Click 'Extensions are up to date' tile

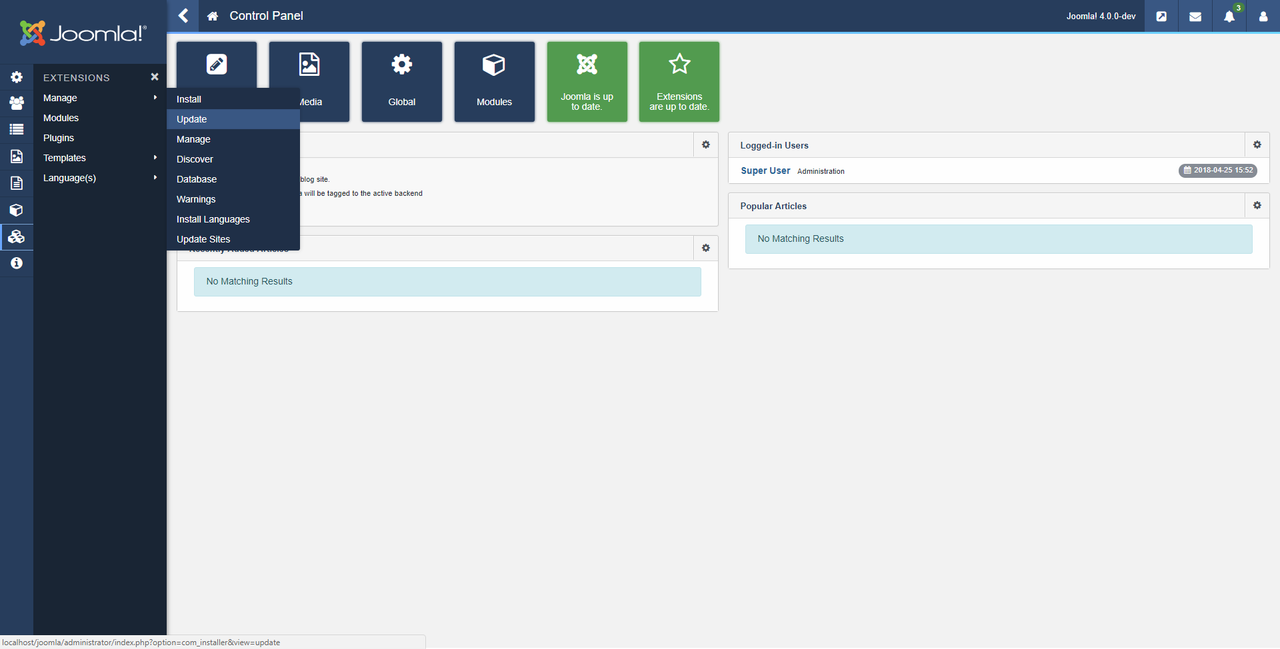click(679, 81)
